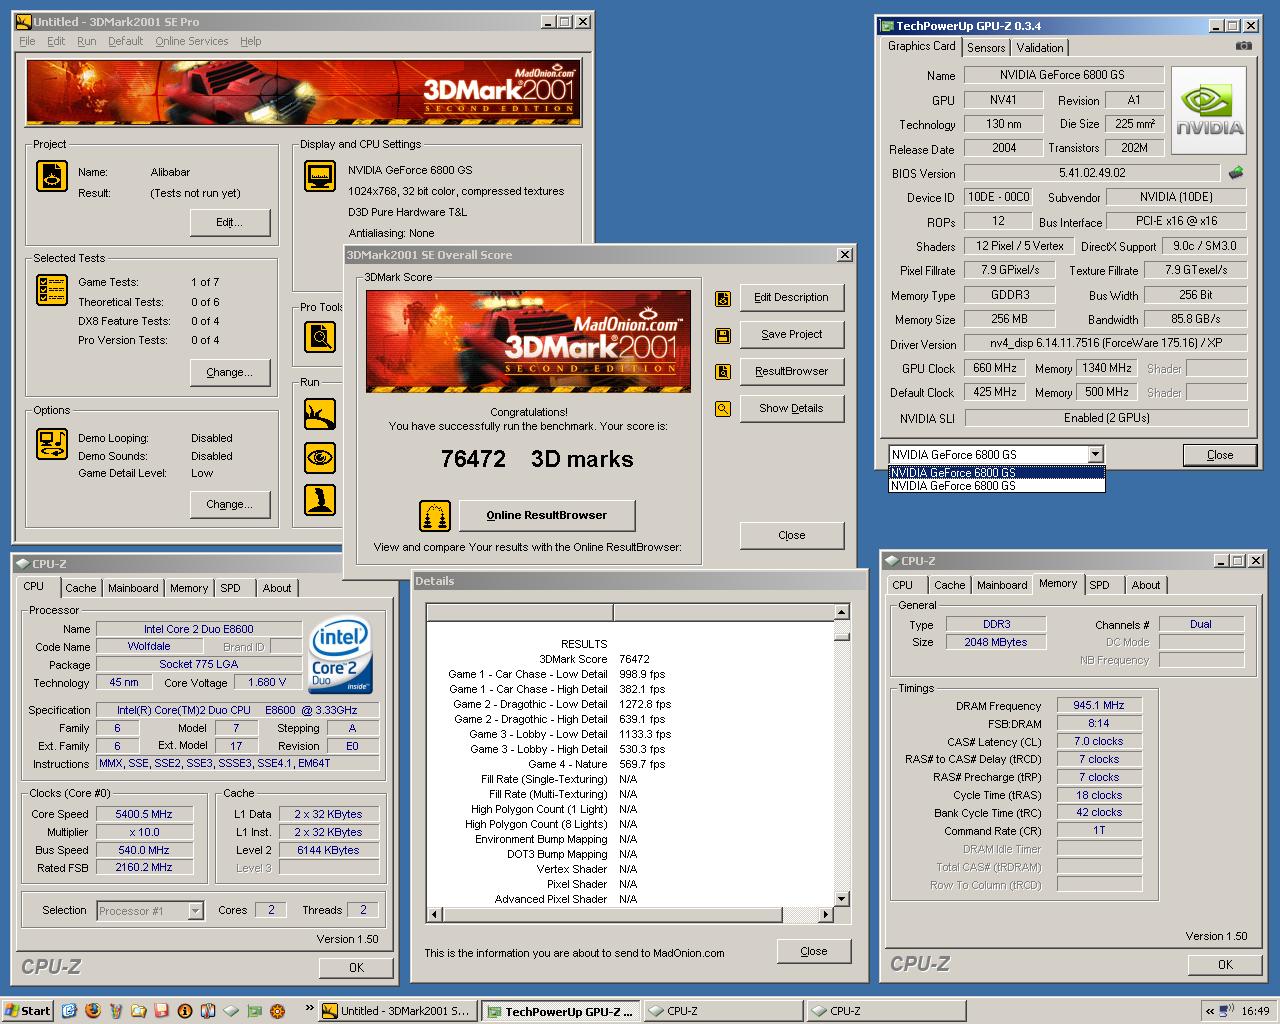
Task: Click Edit... button in Project group
Action: 230,223
